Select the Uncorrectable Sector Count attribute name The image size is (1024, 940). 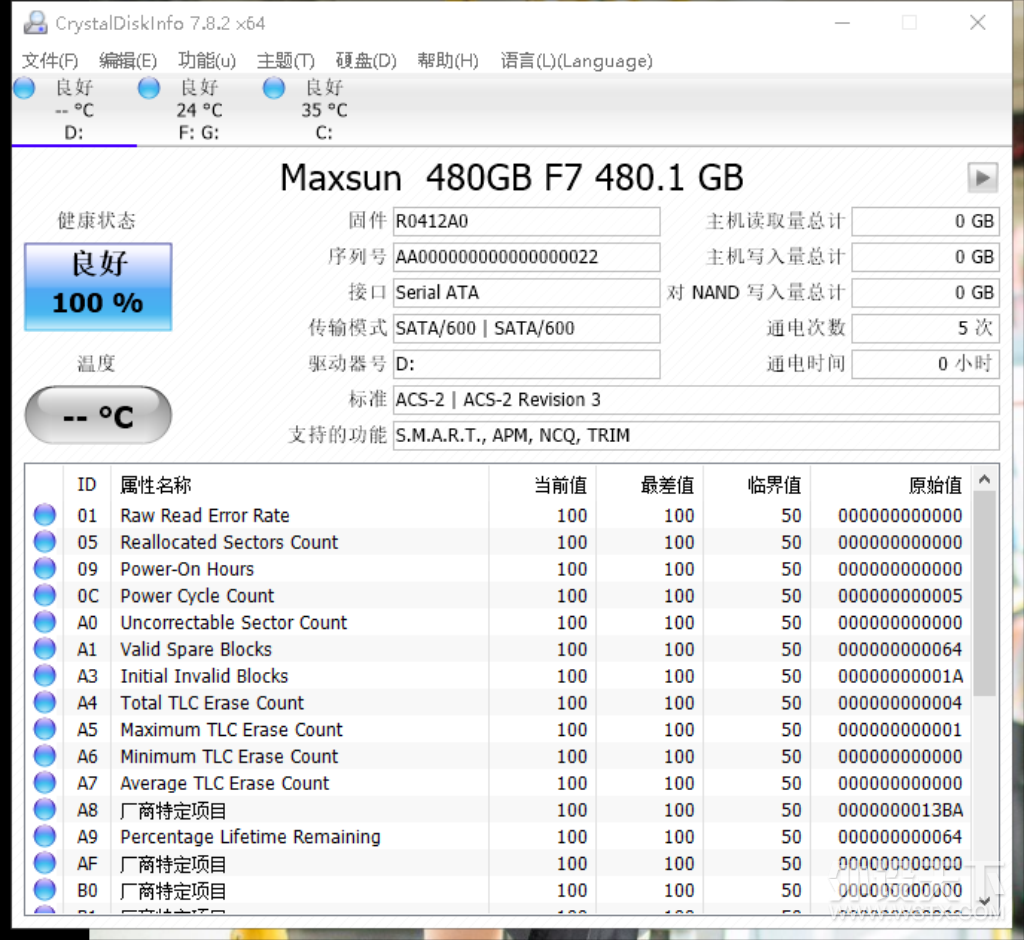[x=234, y=623]
